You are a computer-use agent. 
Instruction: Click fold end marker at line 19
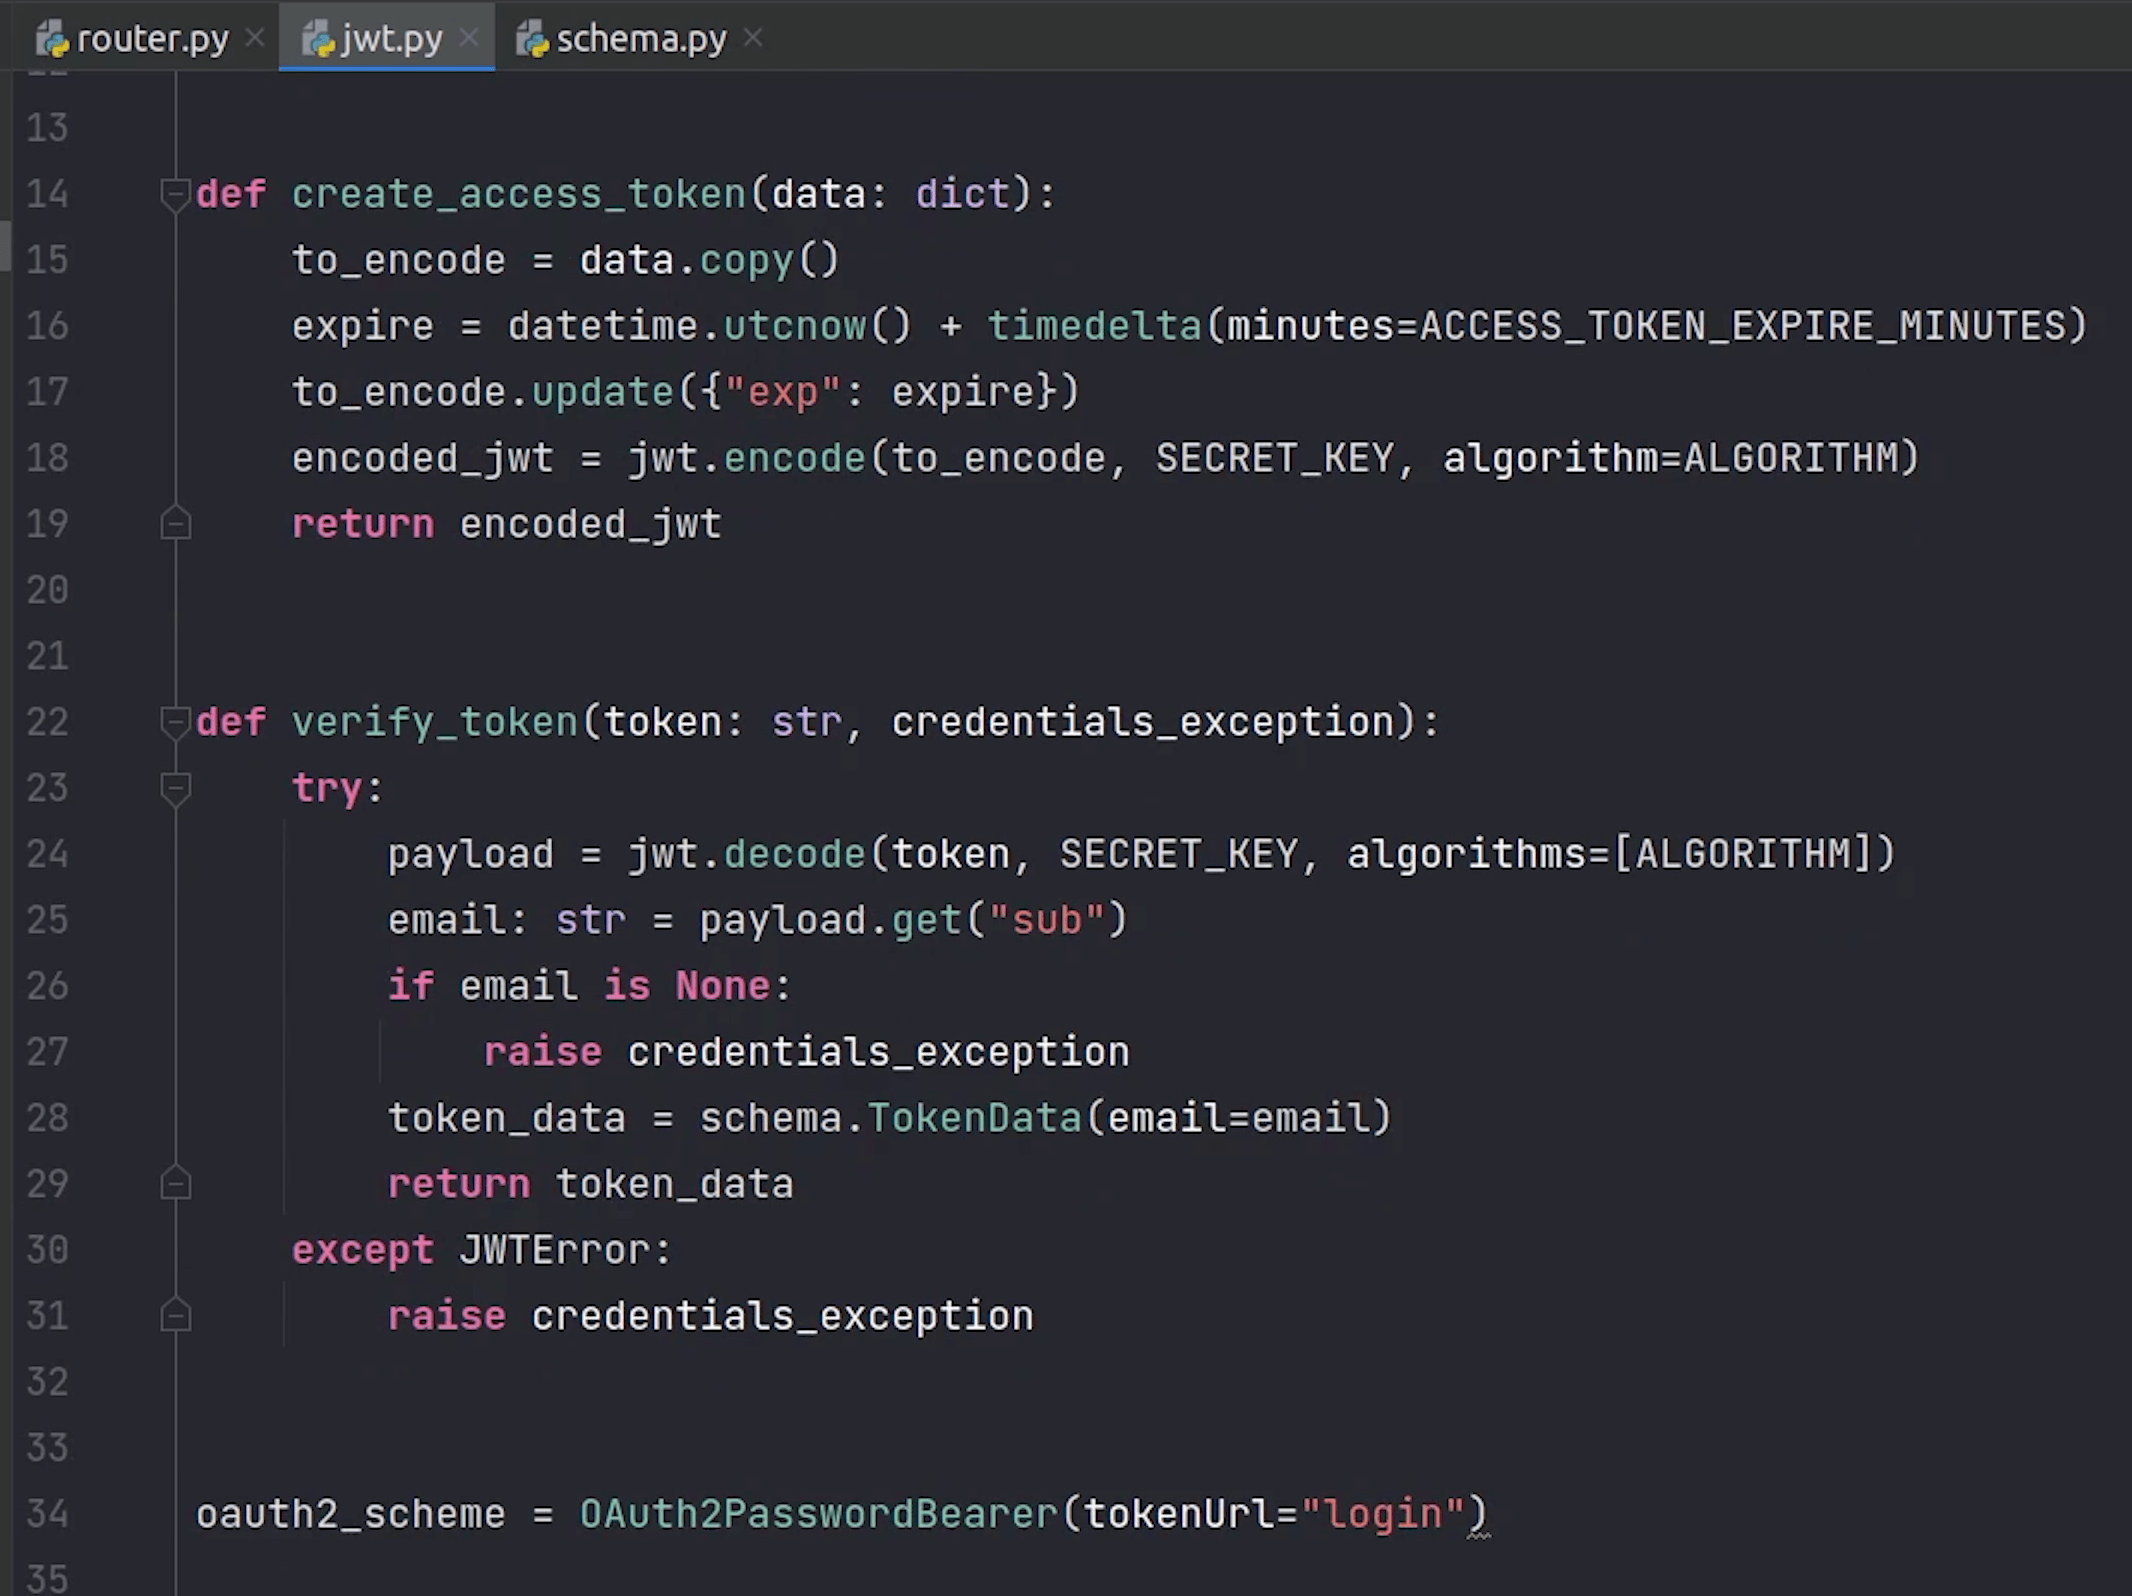tap(175, 523)
